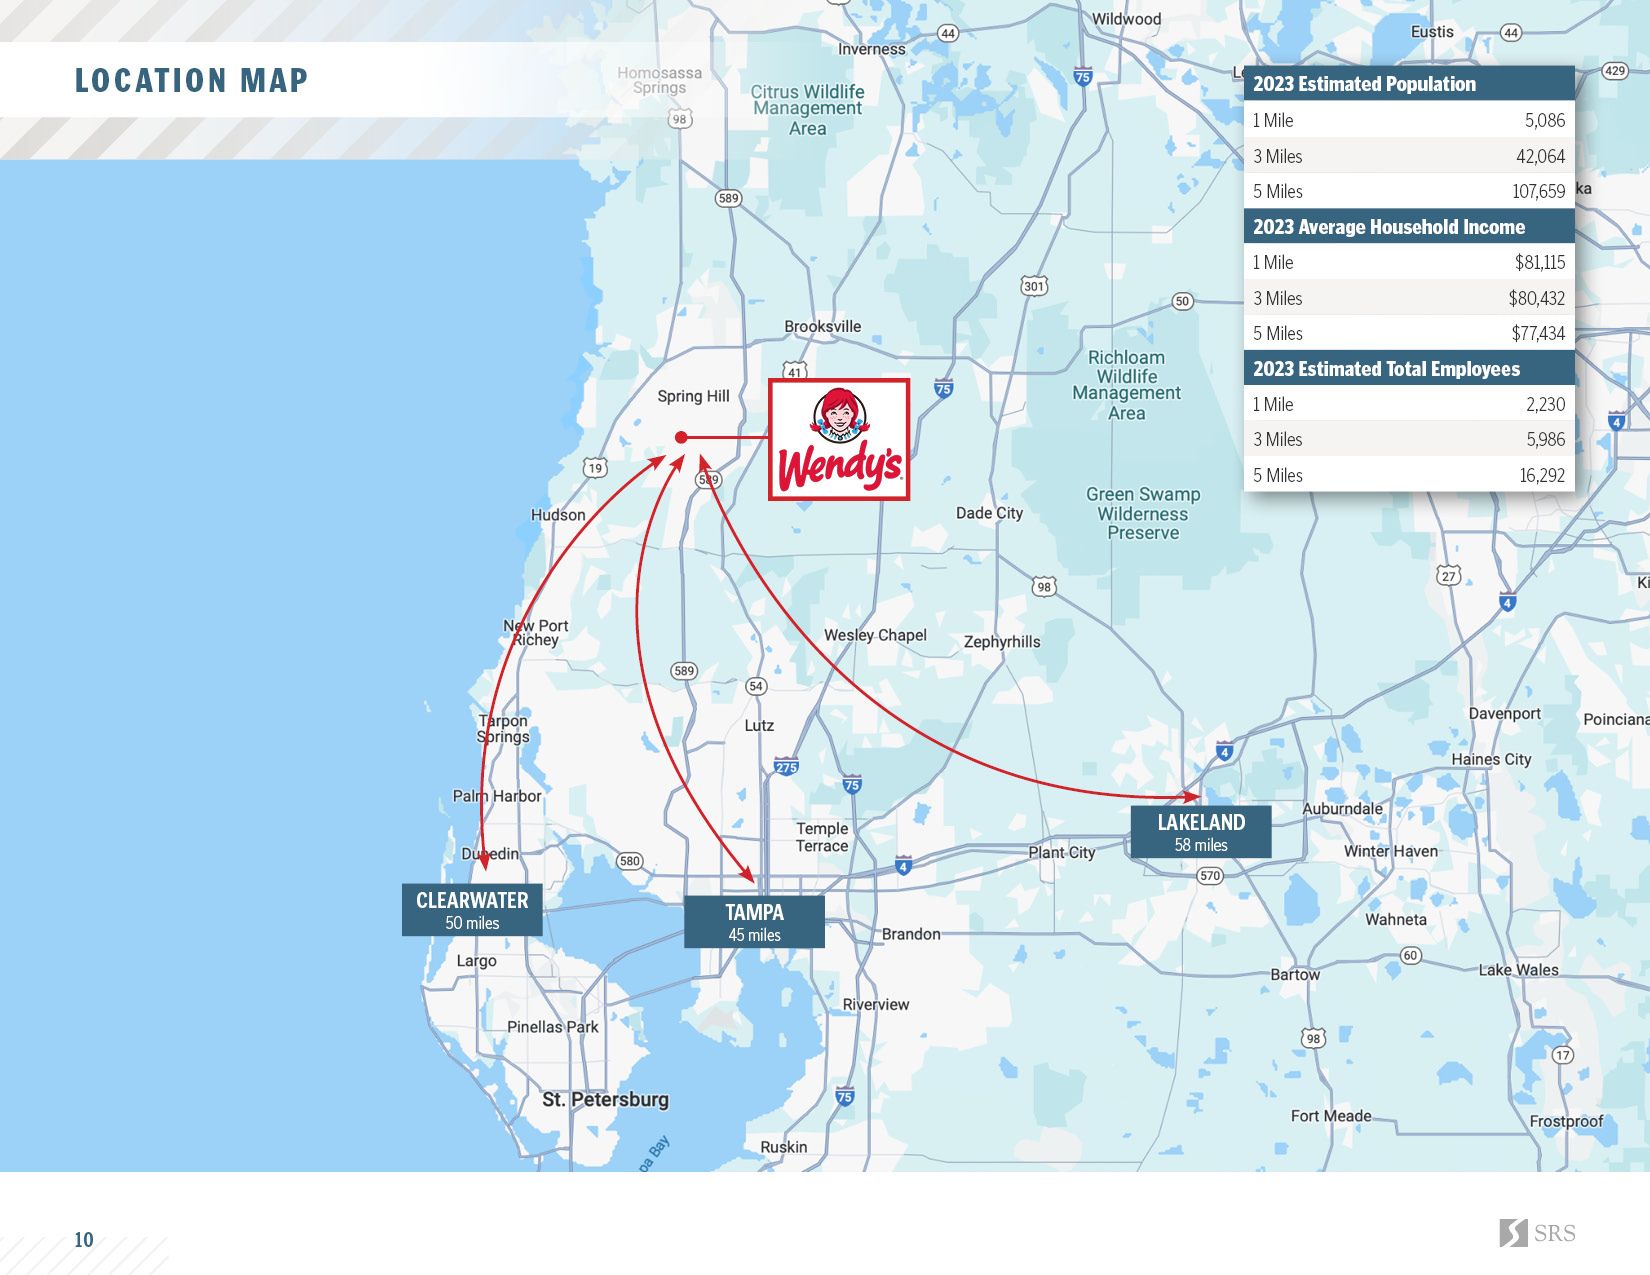Click the 5 Miles income value $77,434
This screenshot has height=1275, width=1650.
pyautogui.click(x=1538, y=333)
